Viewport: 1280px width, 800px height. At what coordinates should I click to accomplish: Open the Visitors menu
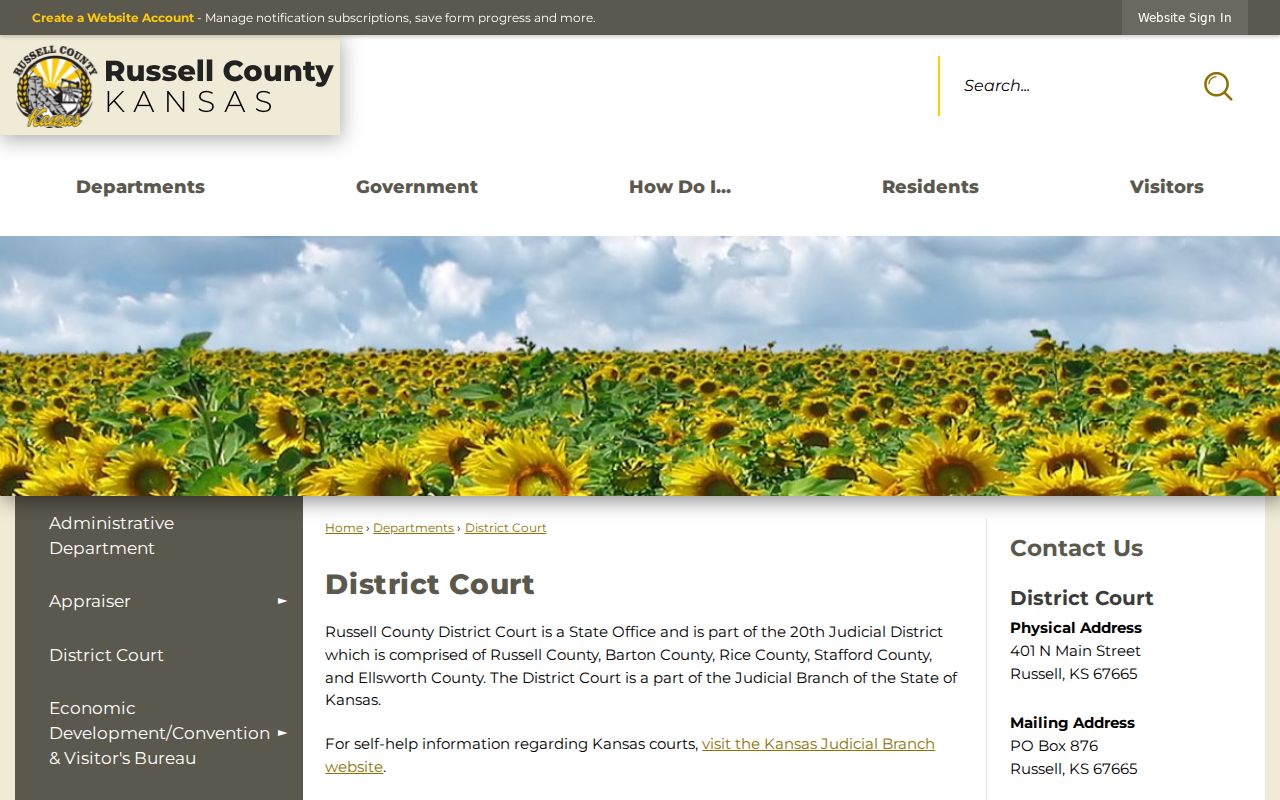pyautogui.click(x=1167, y=187)
